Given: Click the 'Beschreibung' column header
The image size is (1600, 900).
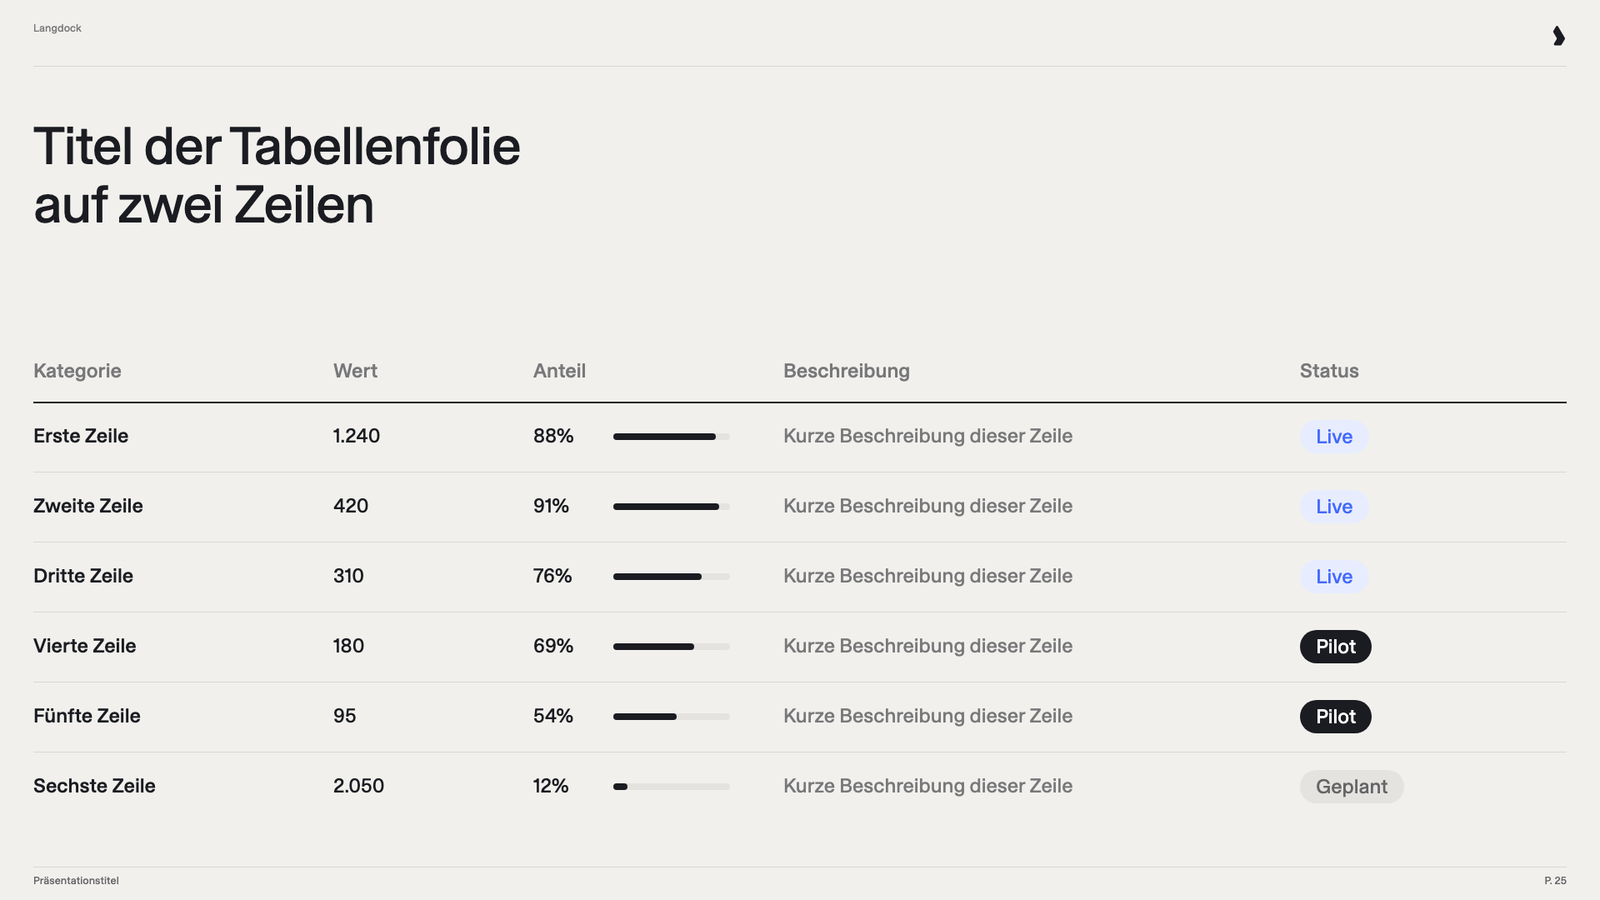Looking at the screenshot, I should point(846,371).
